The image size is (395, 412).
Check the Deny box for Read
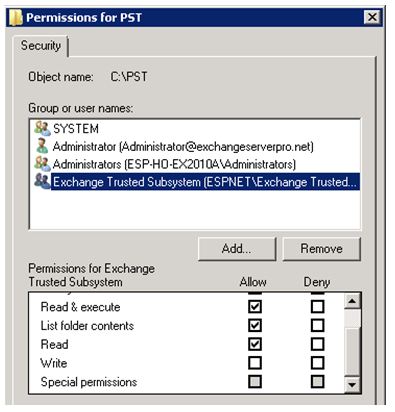tap(317, 344)
